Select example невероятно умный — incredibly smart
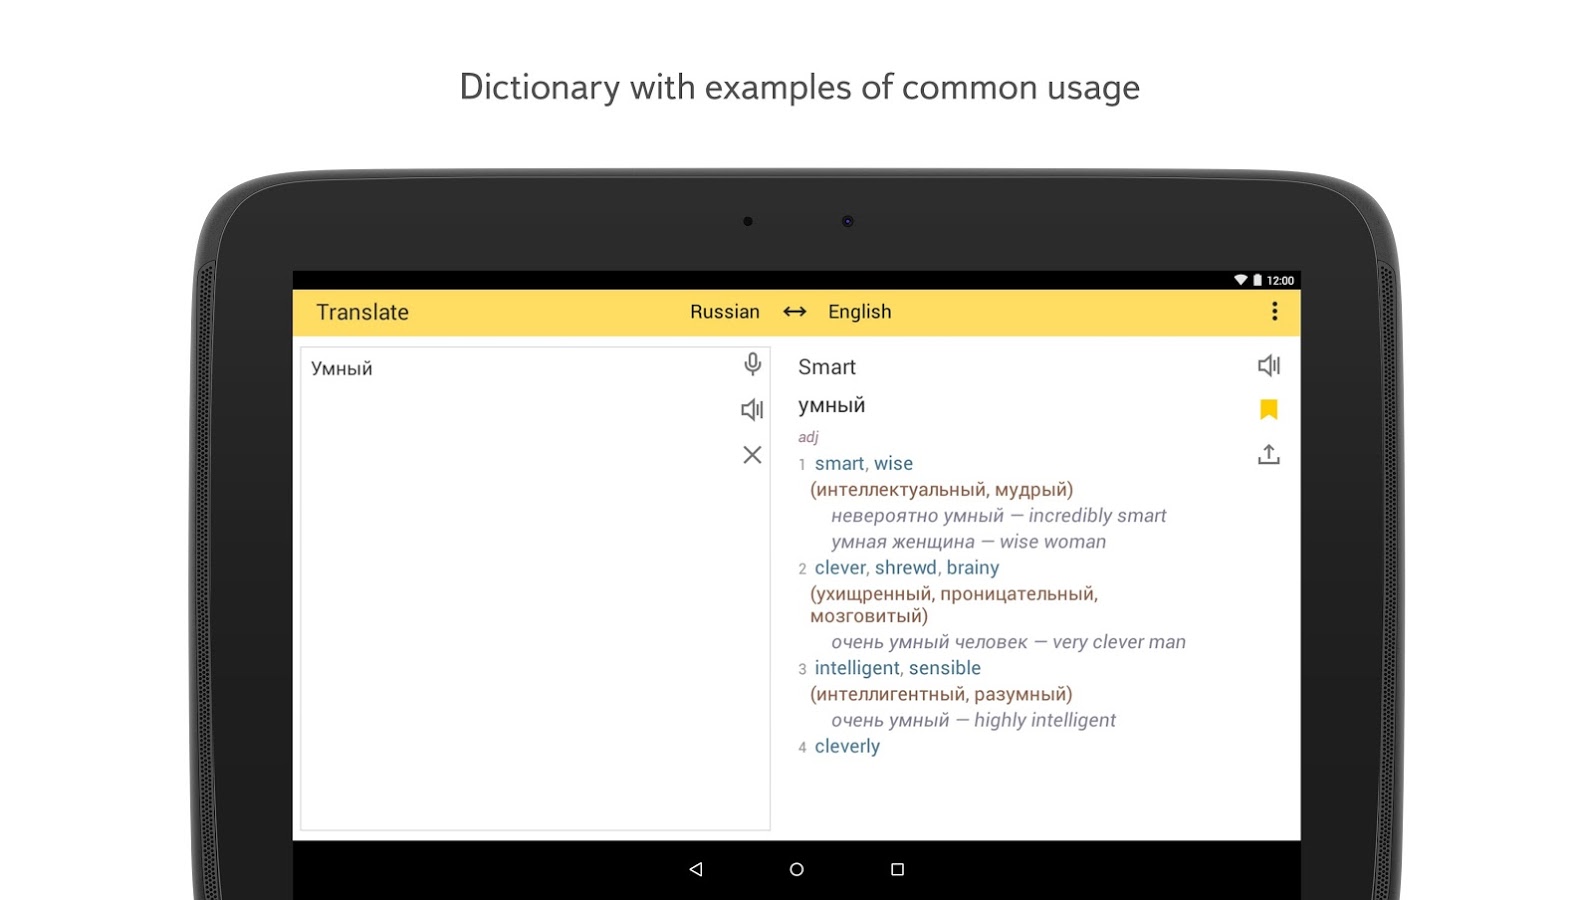The height and width of the screenshot is (900, 1593). point(998,516)
